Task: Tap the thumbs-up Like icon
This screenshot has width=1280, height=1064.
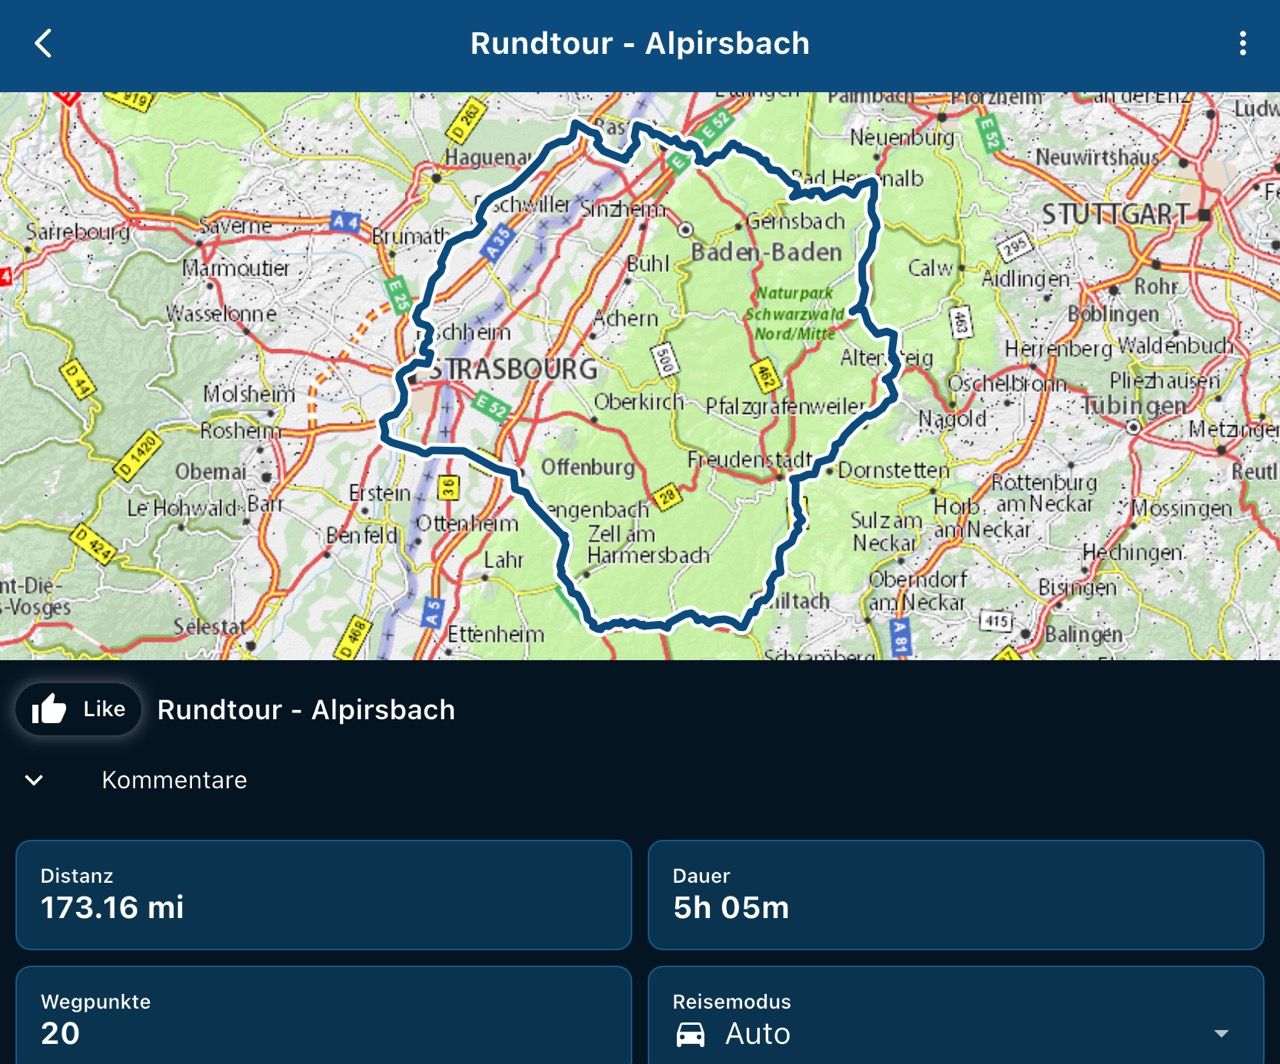Action: click(x=49, y=709)
